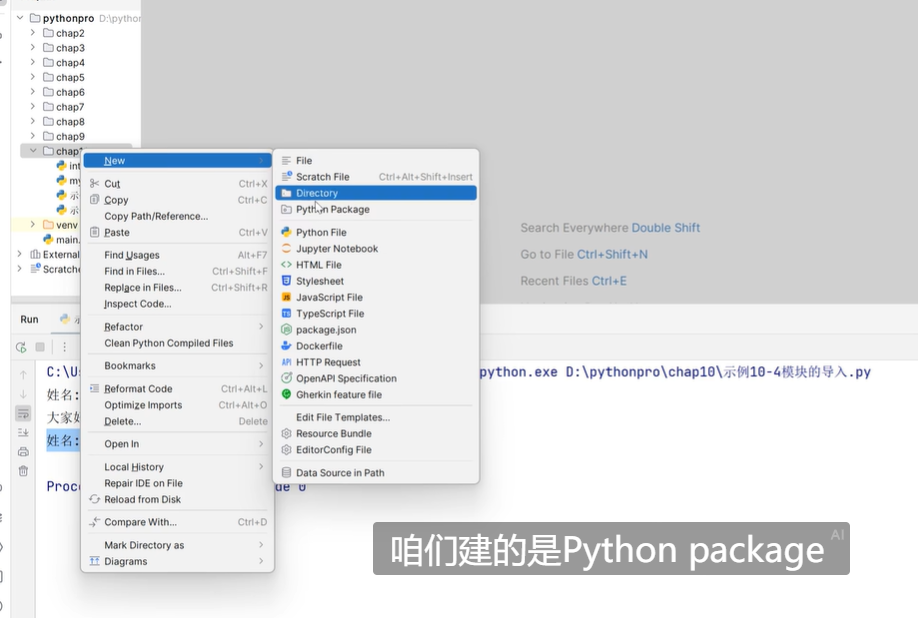This screenshot has height=618, width=918.
Task: Open the Diagrams submenu
Action: (x=177, y=561)
